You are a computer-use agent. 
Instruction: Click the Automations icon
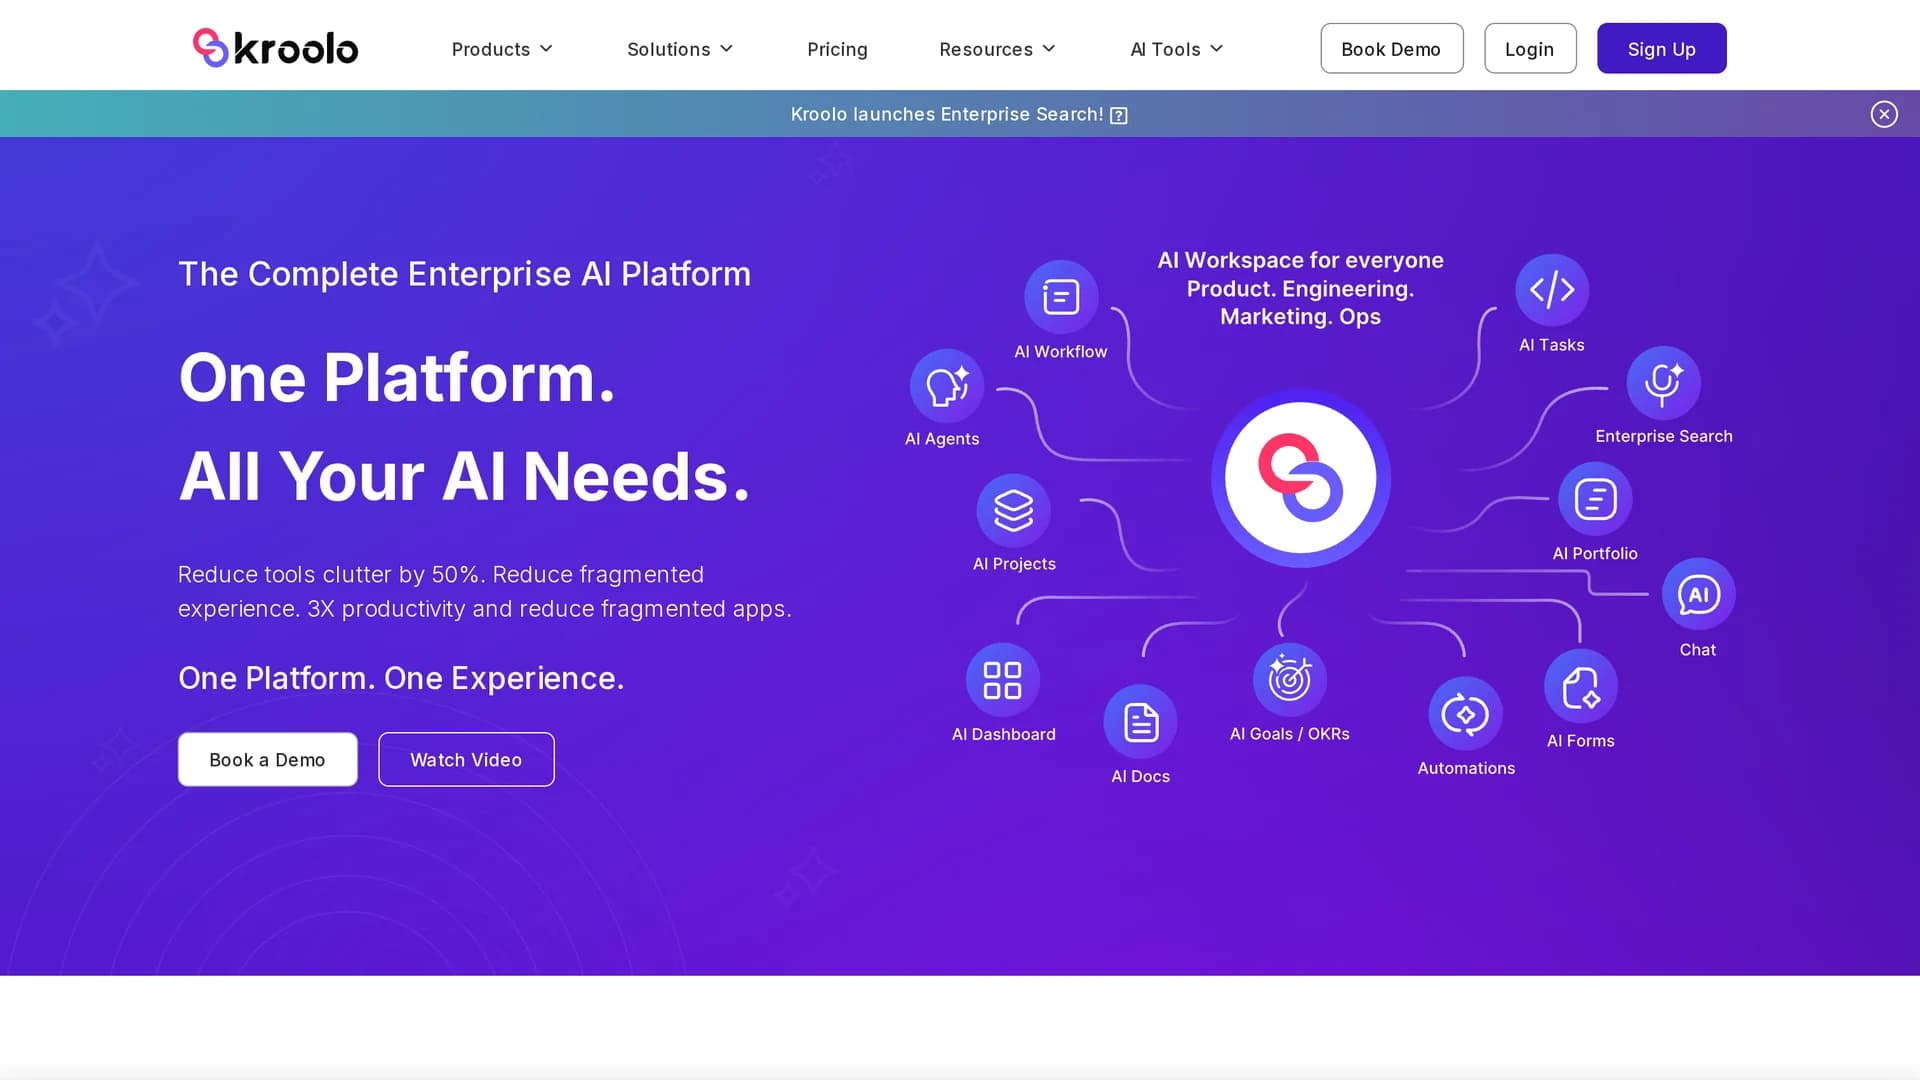coord(1465,714)
